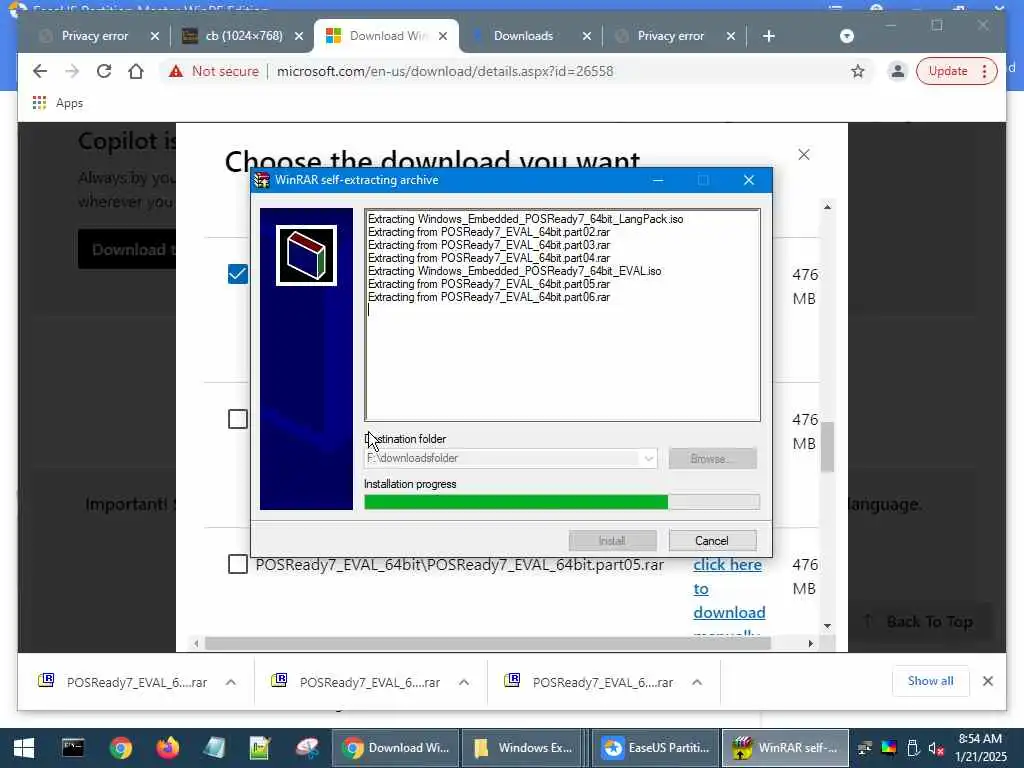Close the Downloads tab
Viewport: 1024px width, 768px height.
(x=586, y=36)
